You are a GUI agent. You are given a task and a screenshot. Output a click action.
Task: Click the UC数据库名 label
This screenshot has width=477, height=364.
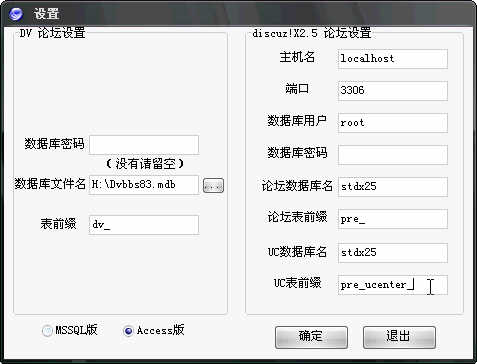pyautogui.click(x=297, y=252)
